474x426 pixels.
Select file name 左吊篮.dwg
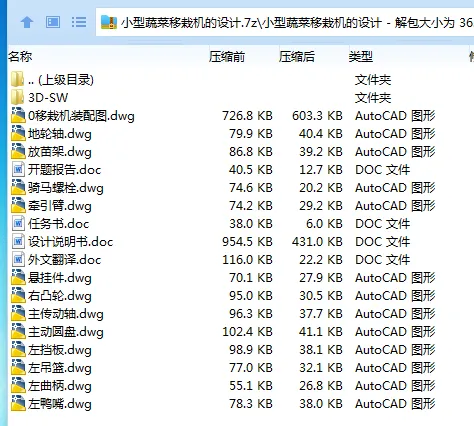[60, 368]
